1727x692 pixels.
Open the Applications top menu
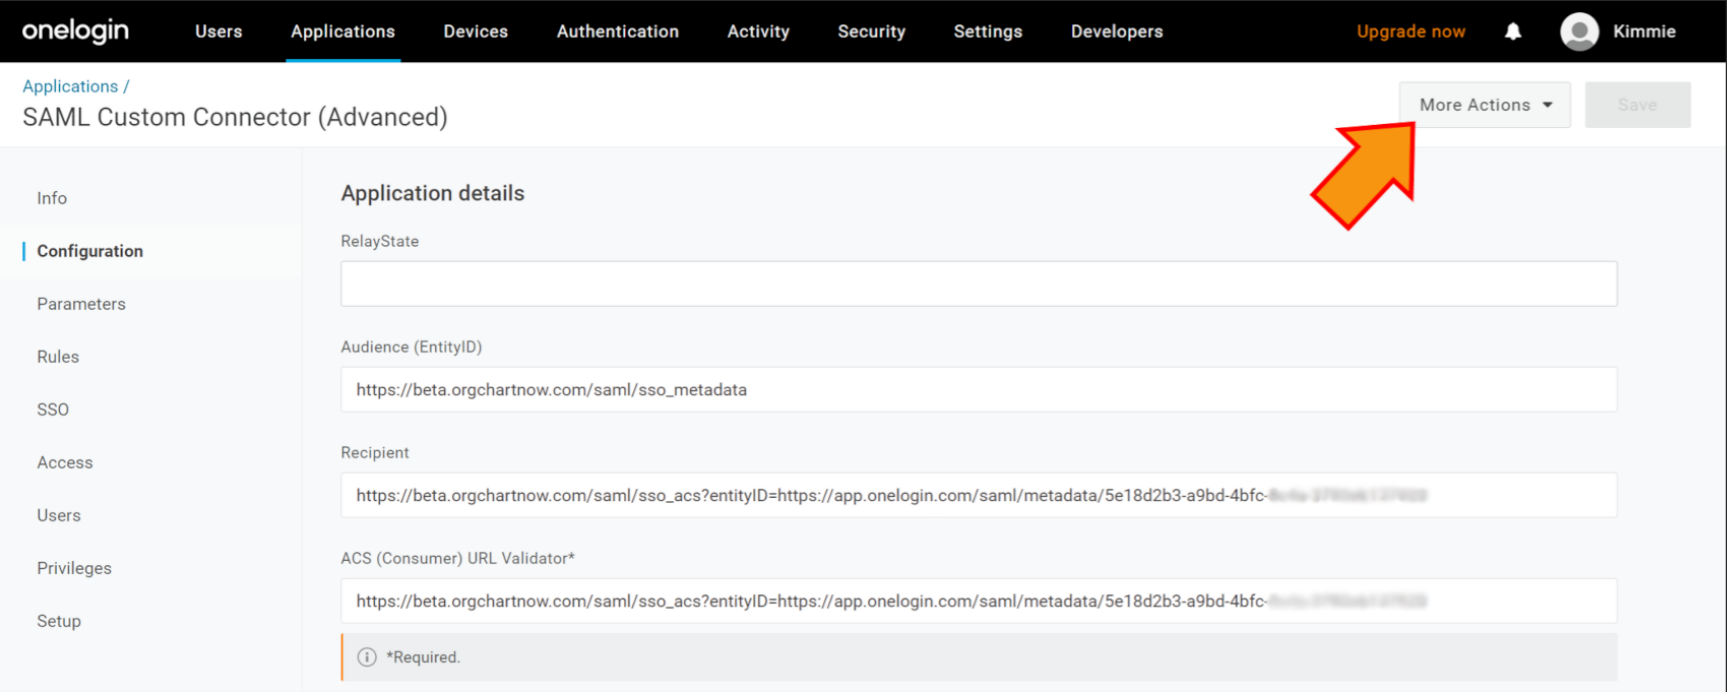(x=343, y=31)
